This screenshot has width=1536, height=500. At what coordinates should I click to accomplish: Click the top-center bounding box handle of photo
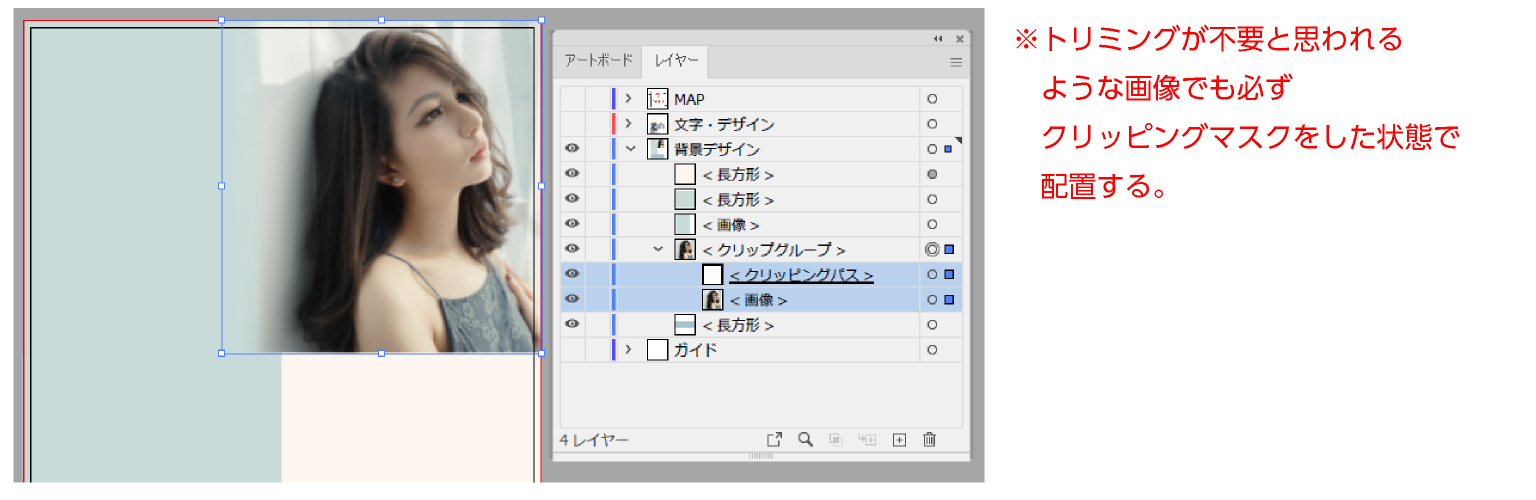tap(381, 19)
